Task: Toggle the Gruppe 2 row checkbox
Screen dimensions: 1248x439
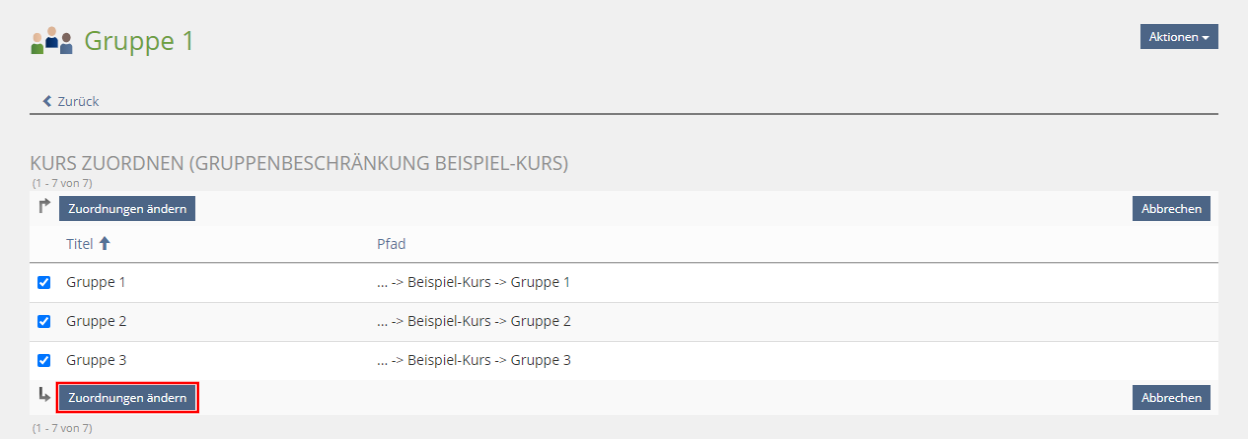Action: pos(44,321)
